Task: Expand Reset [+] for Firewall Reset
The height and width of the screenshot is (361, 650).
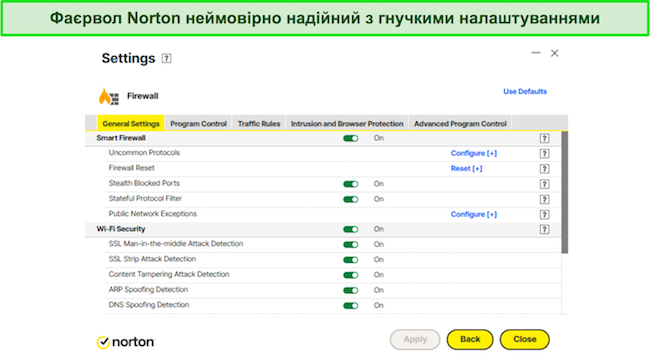Action: pos(466,169)
